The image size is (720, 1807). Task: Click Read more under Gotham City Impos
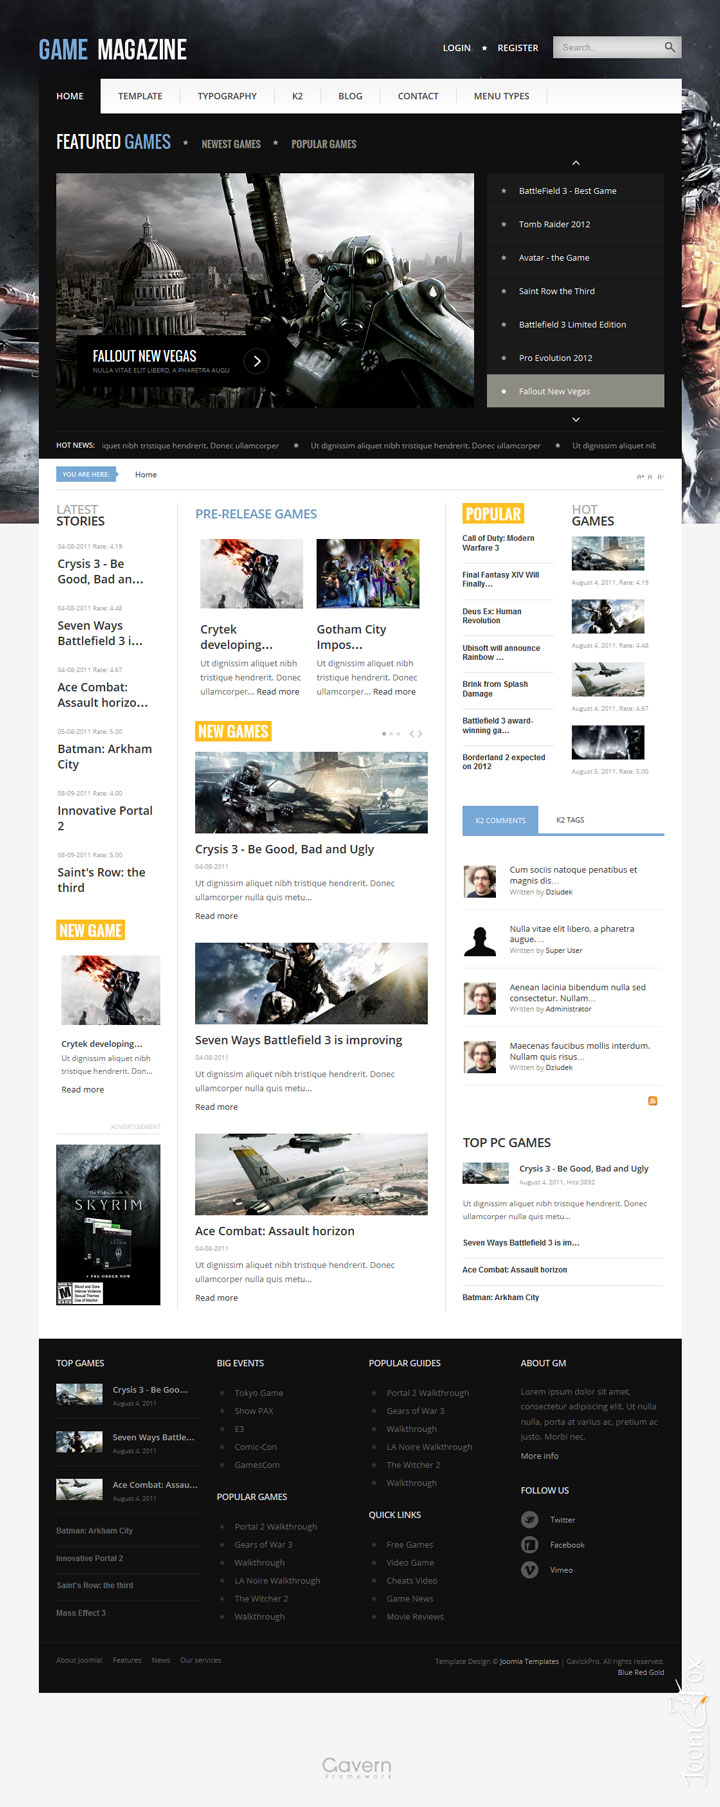point(394,692)
